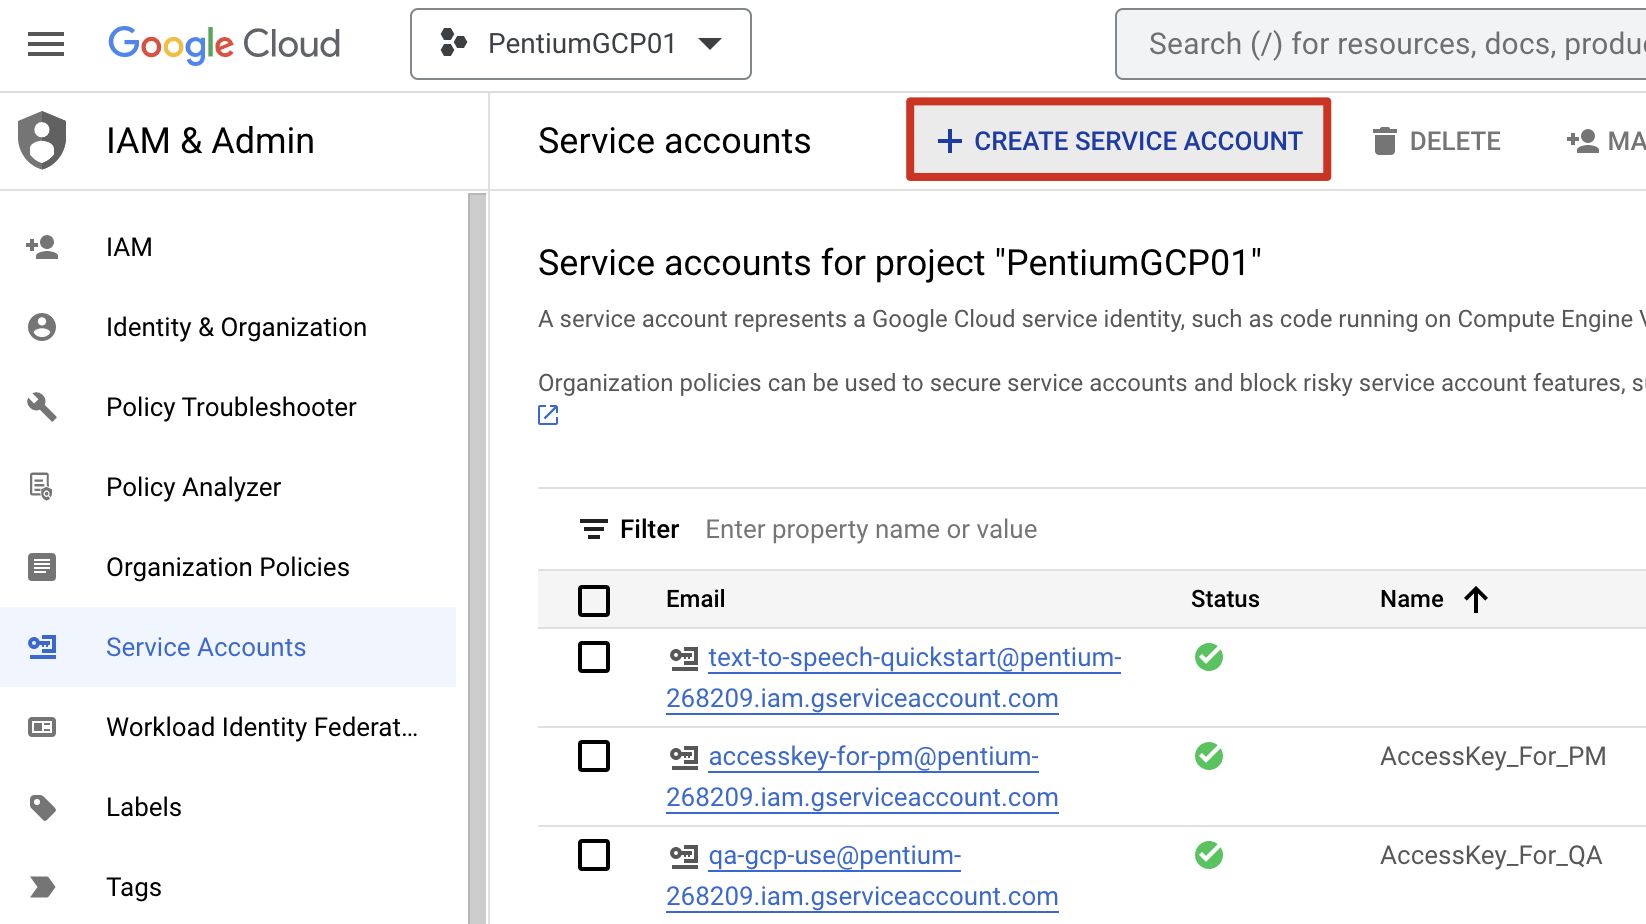Open Workload Identity Federation
Screen dimensions: 1646x924
pyautogui.click(x=262, y=727)
